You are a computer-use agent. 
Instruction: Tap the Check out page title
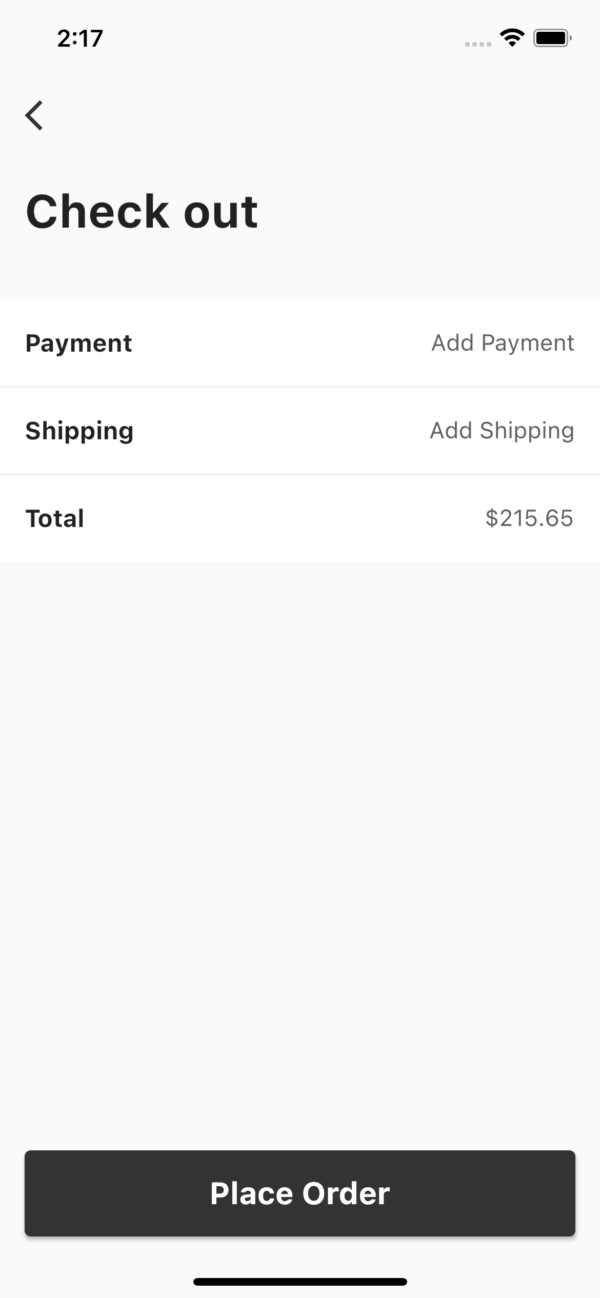pyautogui.click(x=142, y=211)
